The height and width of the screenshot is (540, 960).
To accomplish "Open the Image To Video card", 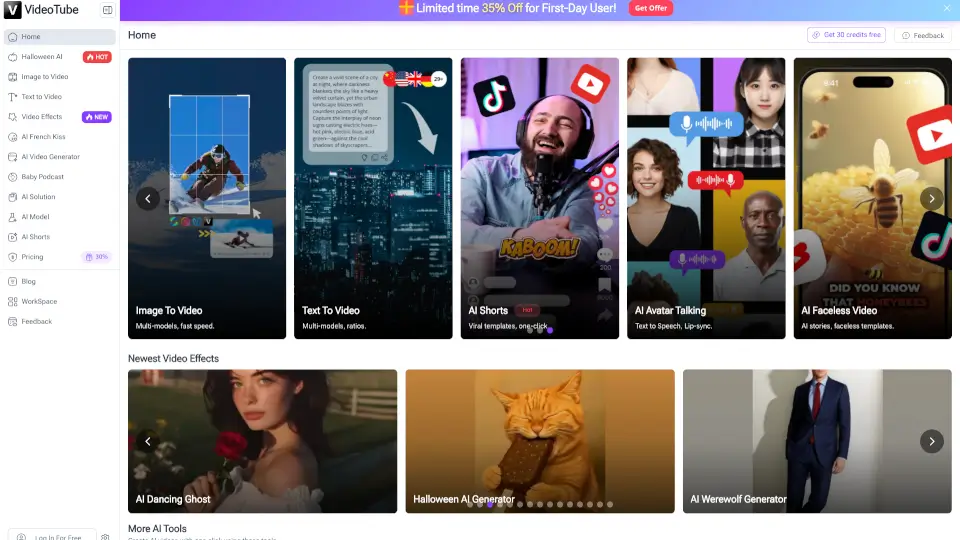I will click(x=207, y=198).
